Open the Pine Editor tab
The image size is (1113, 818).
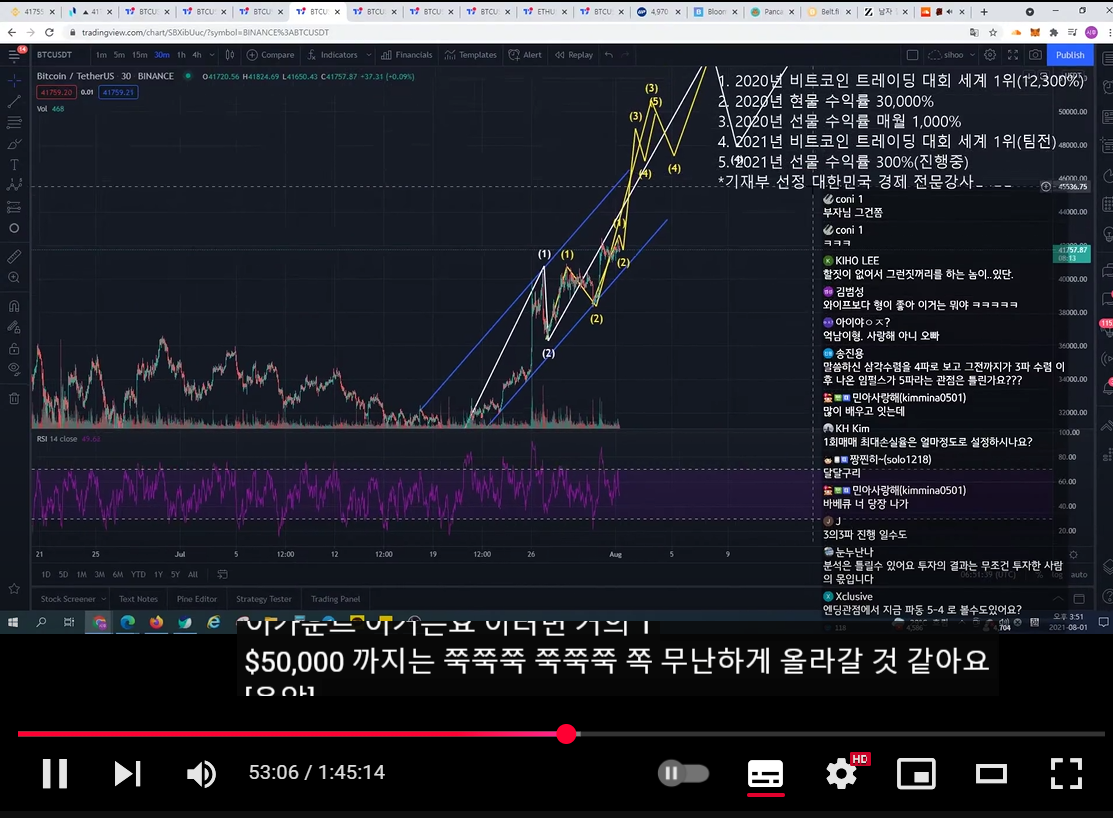(x=197, y=599)
